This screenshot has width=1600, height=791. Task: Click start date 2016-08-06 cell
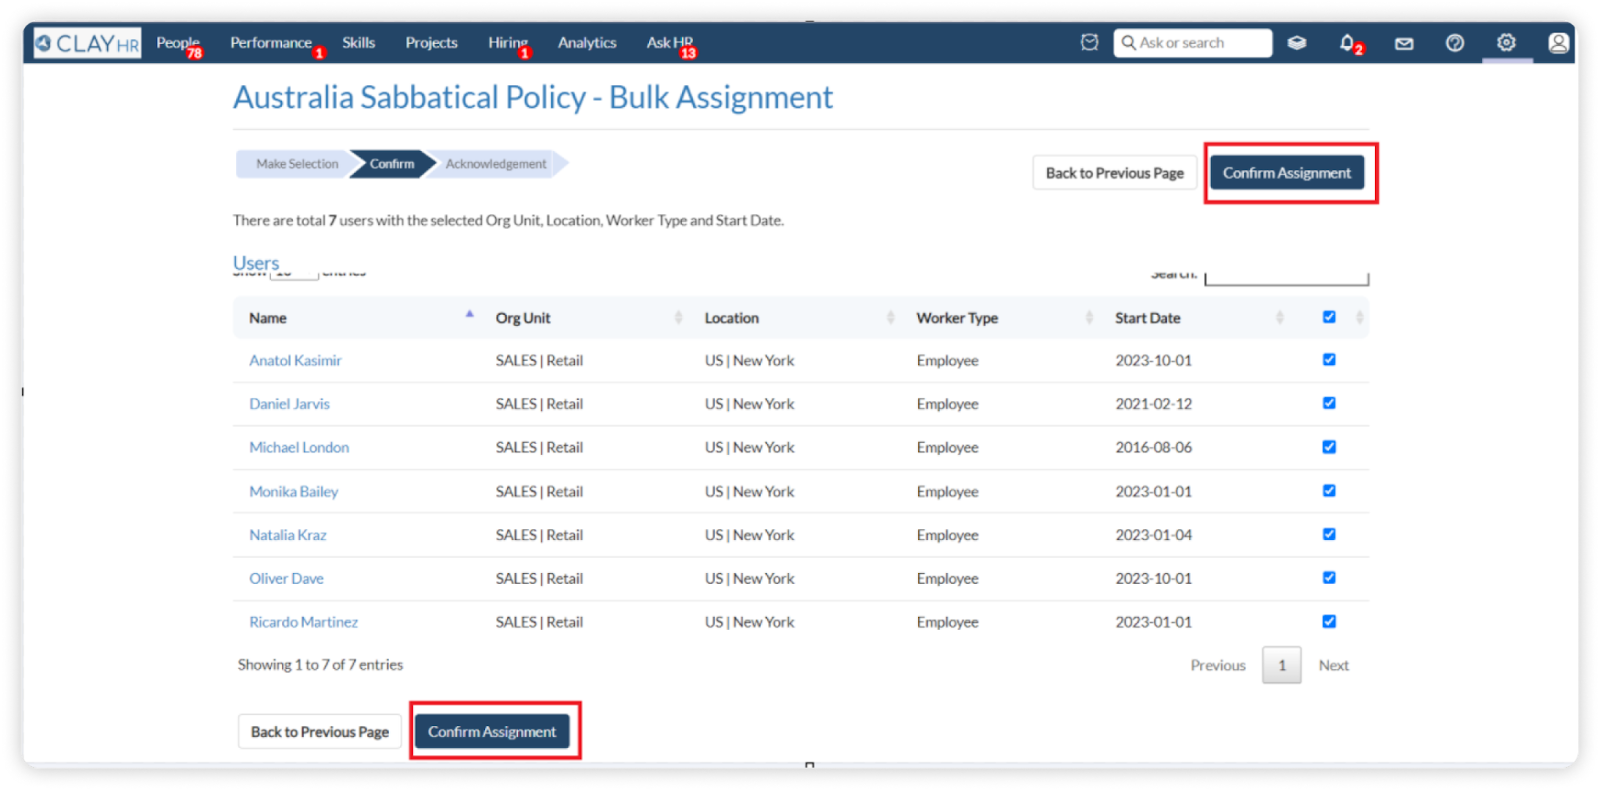(x=1154, y=448)
